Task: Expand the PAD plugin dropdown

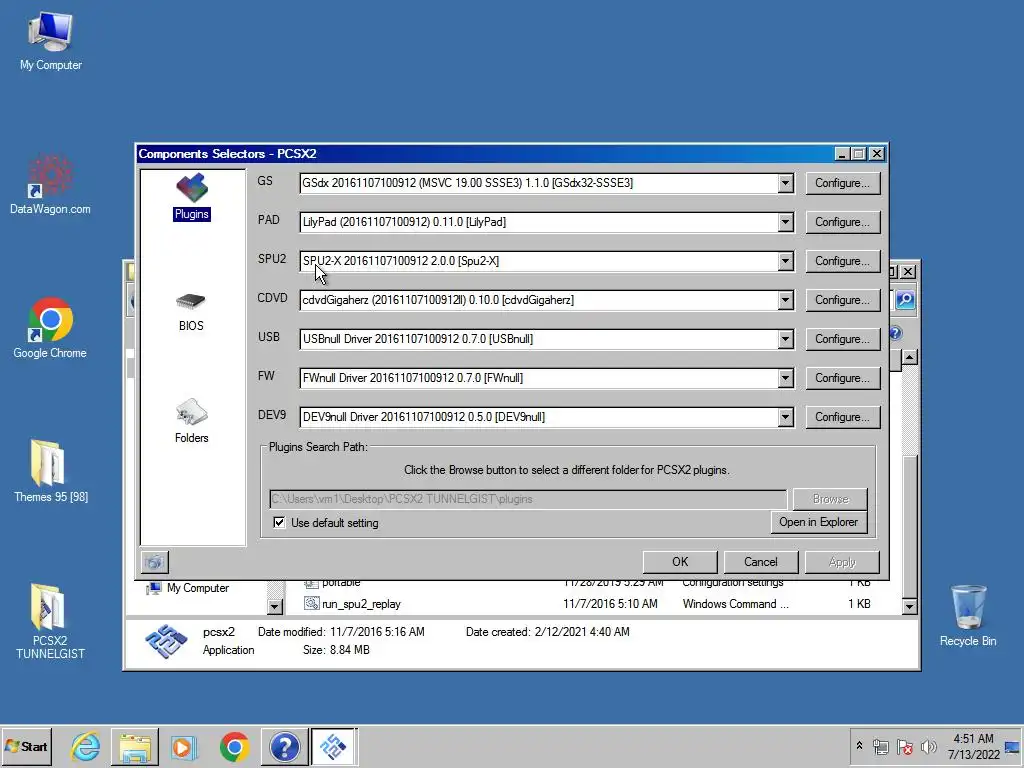Action: (786, 222)
